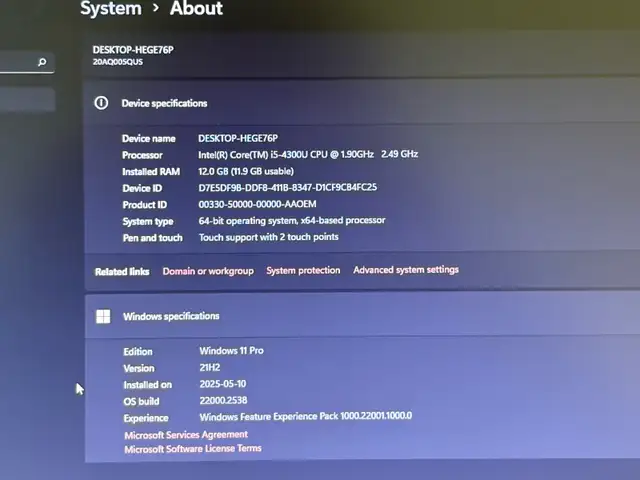Click the Processor label
The image size is (640, 480).
pos(142,155)
